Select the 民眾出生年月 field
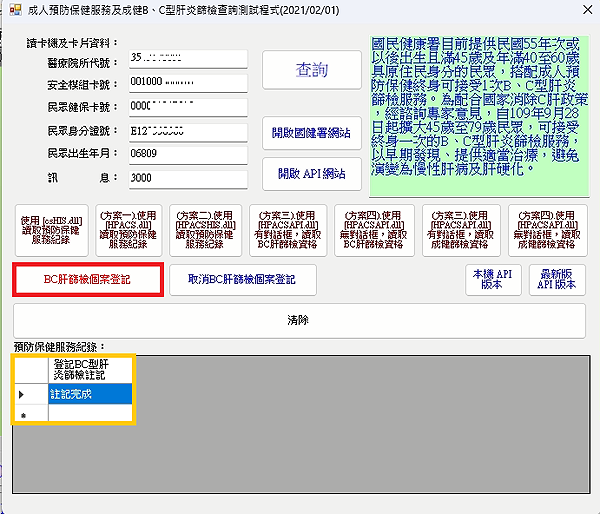Screen dimensions: 600x514 pyautogui.click(x=187, y=154)
